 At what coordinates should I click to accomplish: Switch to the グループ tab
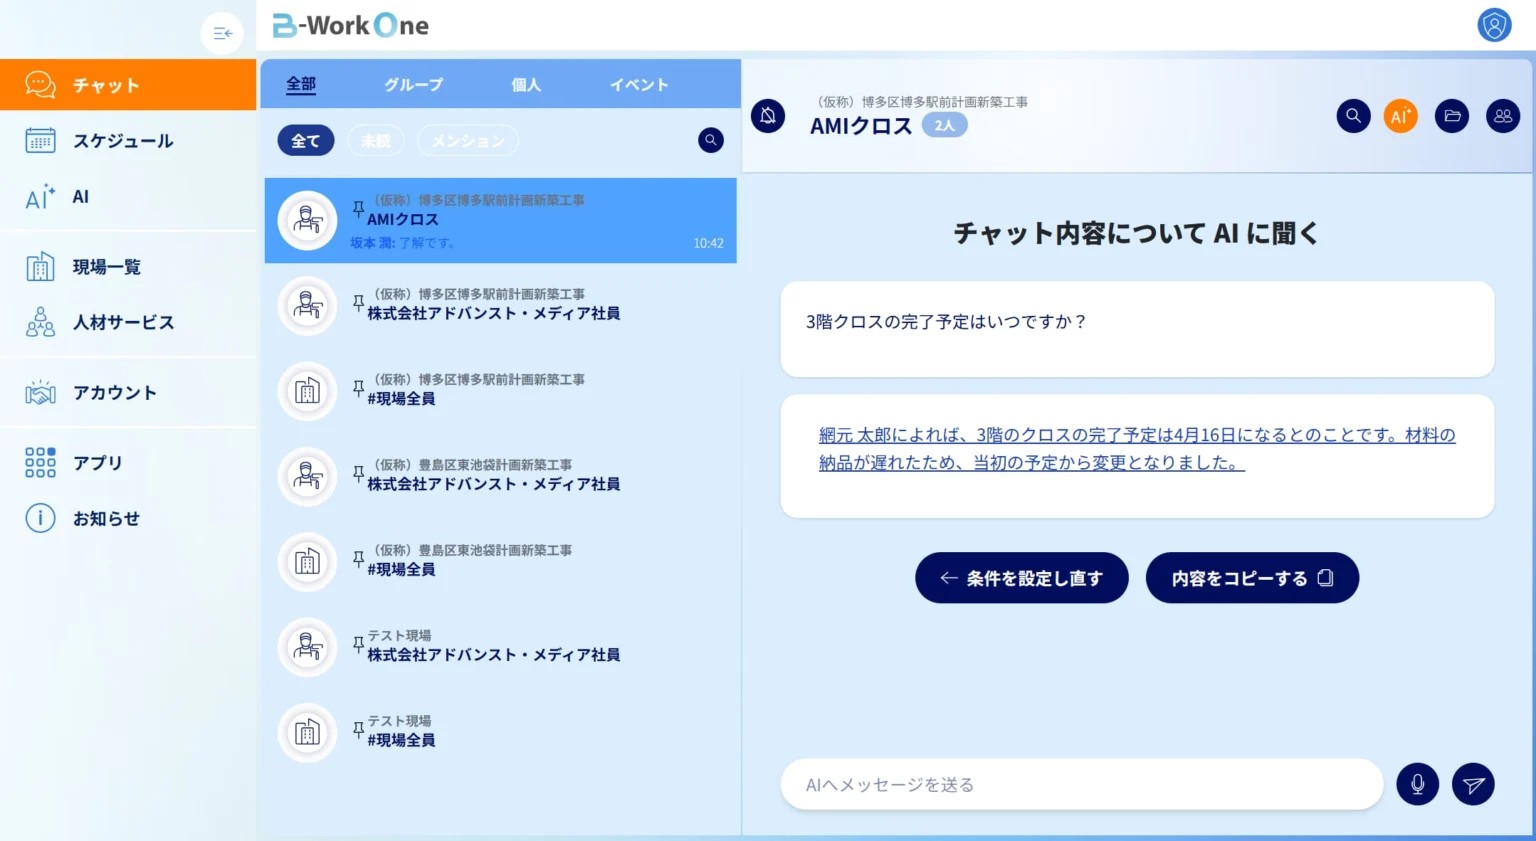pos(412,84)
